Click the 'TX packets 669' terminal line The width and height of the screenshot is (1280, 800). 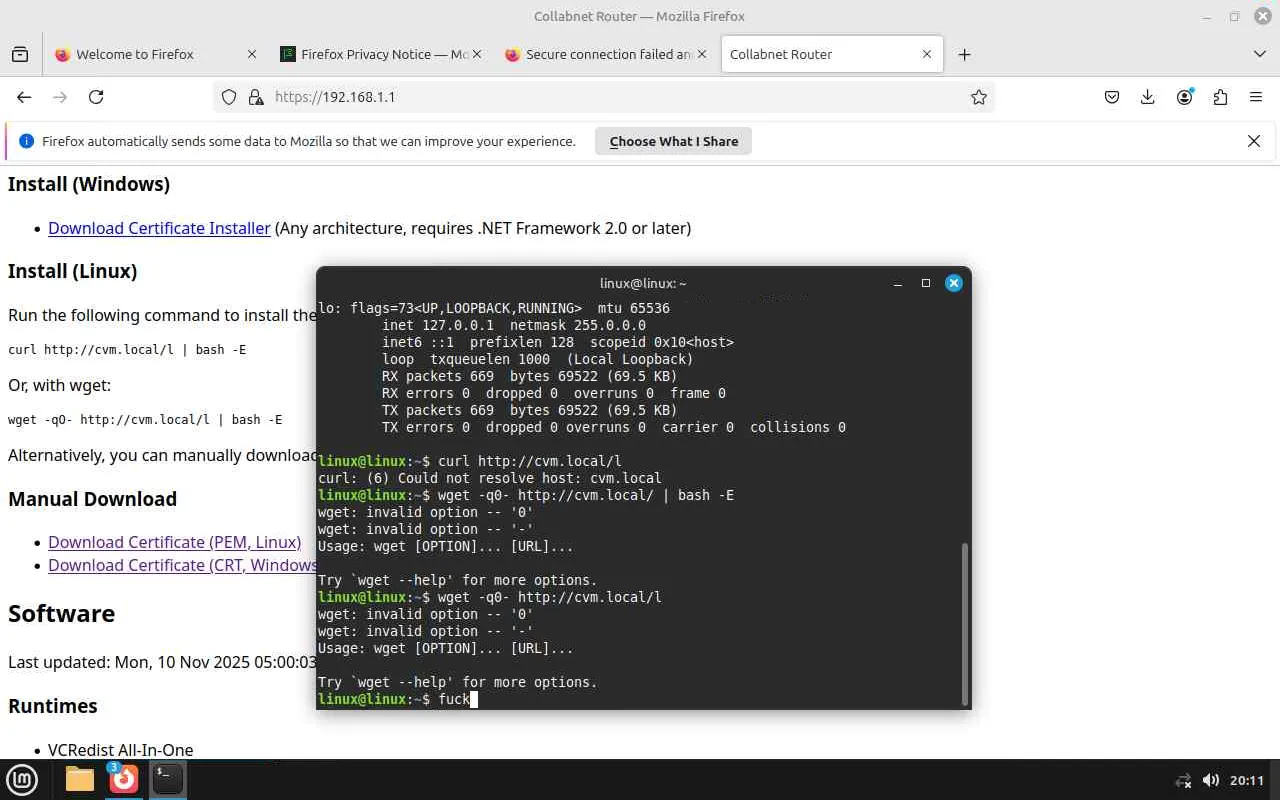529,410
